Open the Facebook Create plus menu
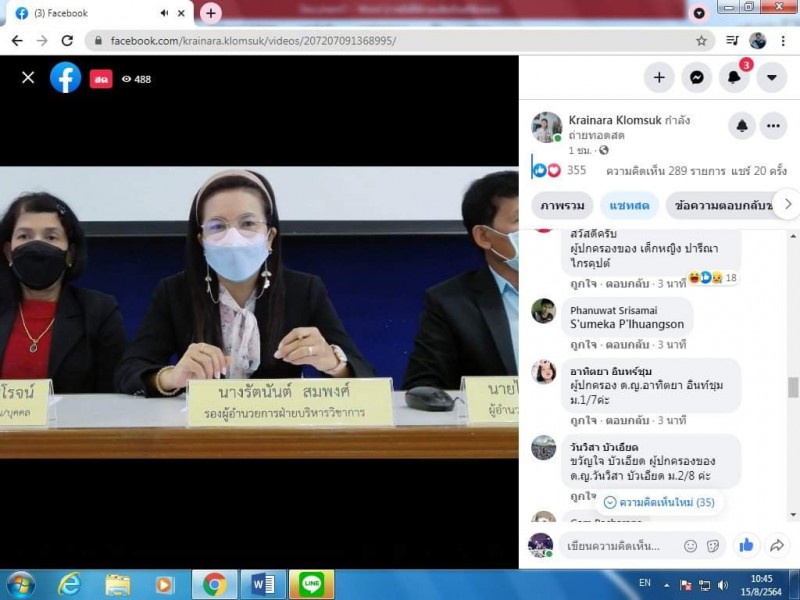Viewport: 800px width, 600px height. click(x=659, y=78)
